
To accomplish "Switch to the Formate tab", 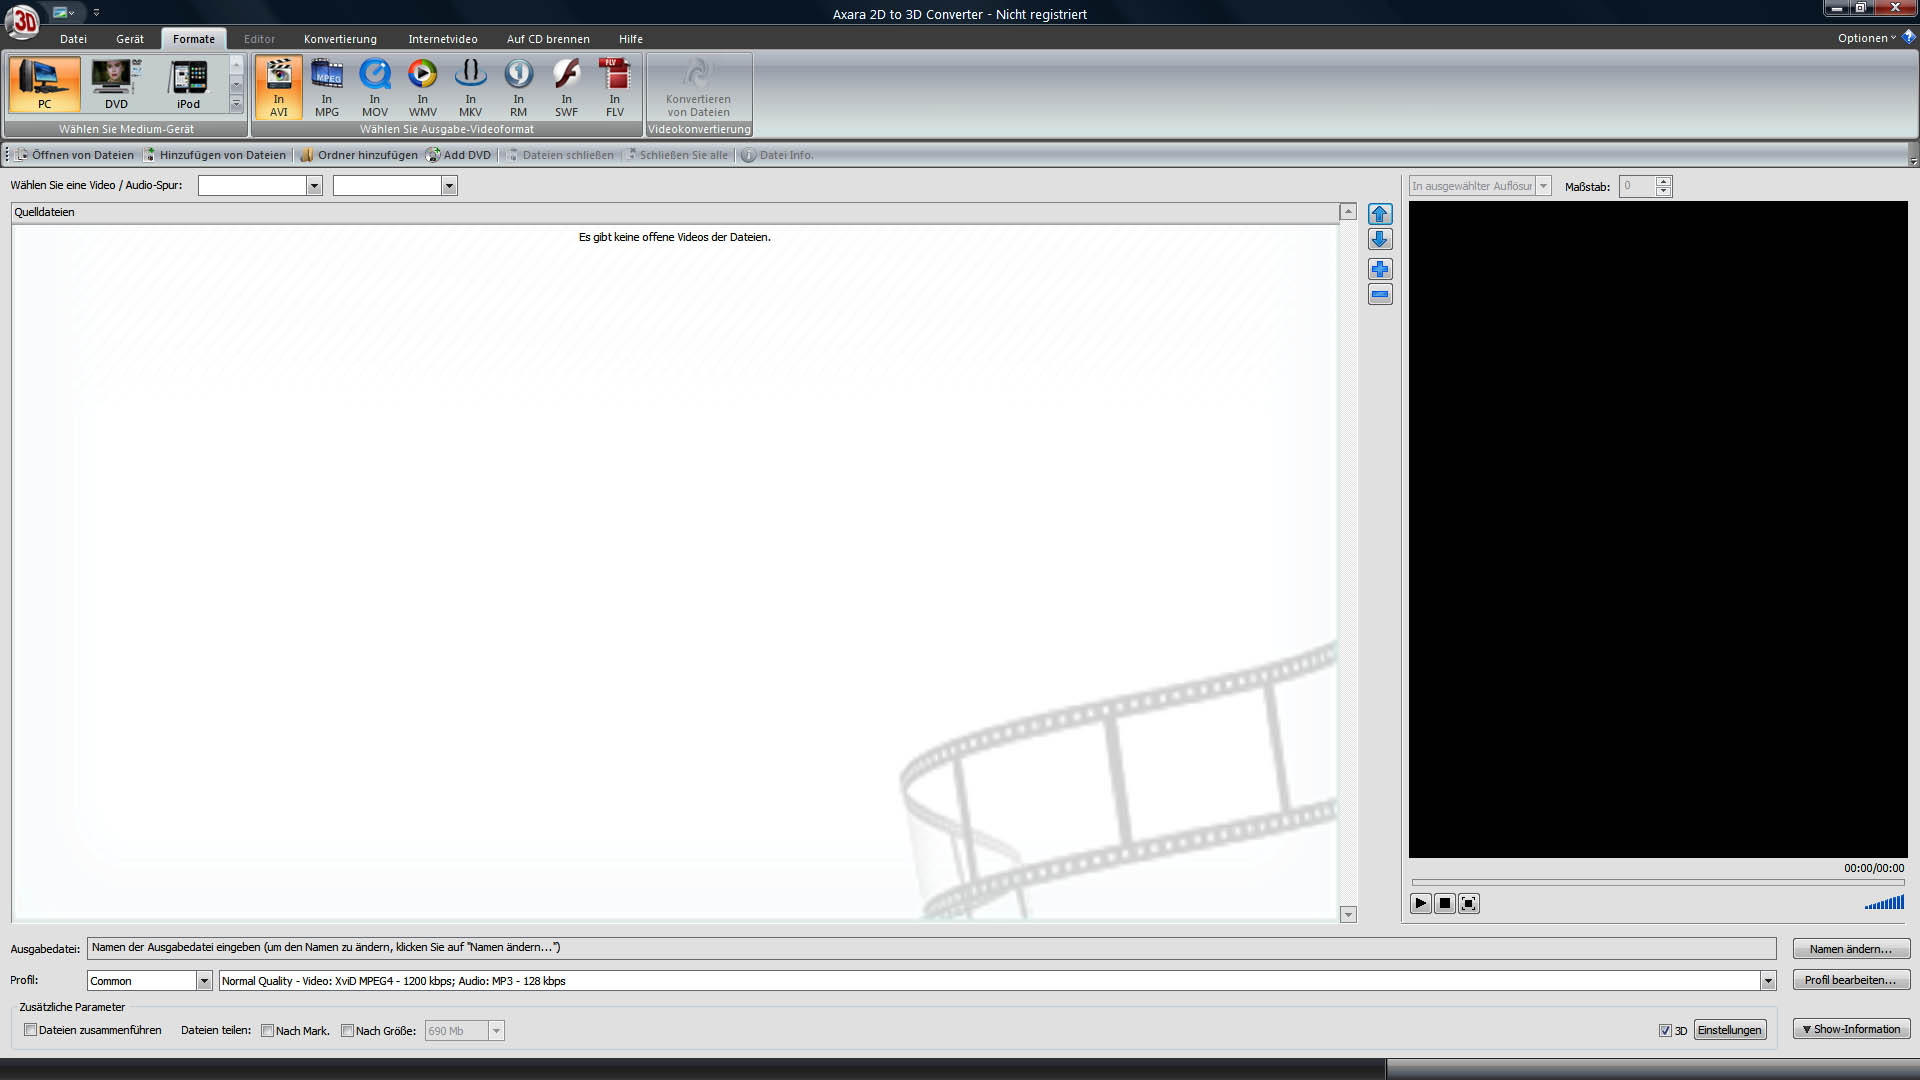I will point(194,39).
